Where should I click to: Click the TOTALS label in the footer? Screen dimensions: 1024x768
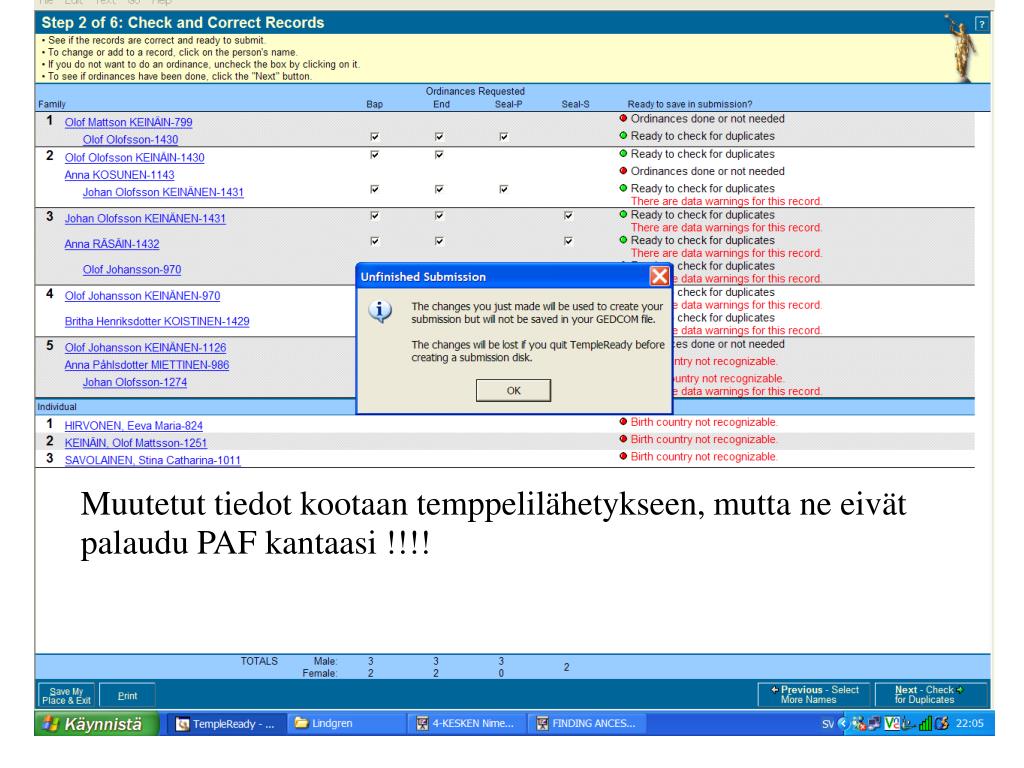[259, 661]
